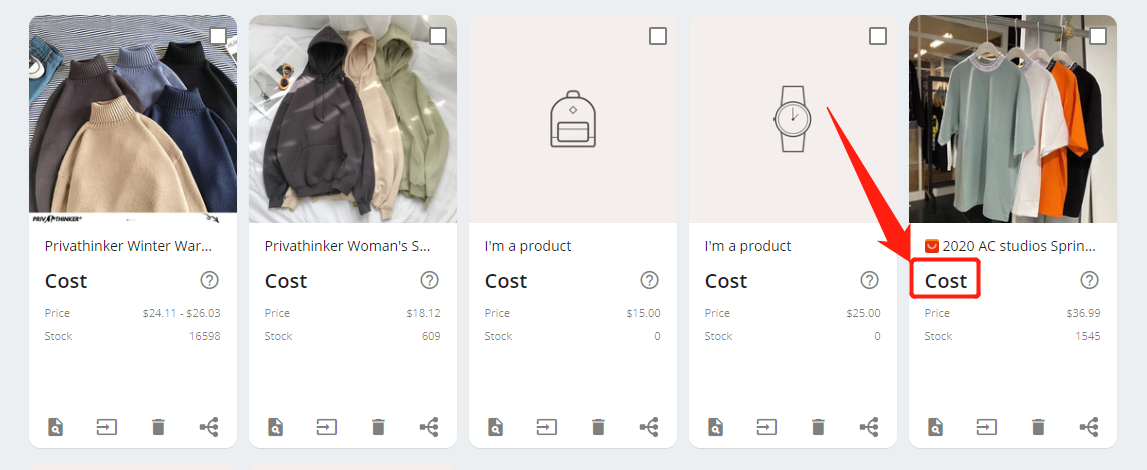Open "Privathinker Woman's S..." product title

[347, 246]
